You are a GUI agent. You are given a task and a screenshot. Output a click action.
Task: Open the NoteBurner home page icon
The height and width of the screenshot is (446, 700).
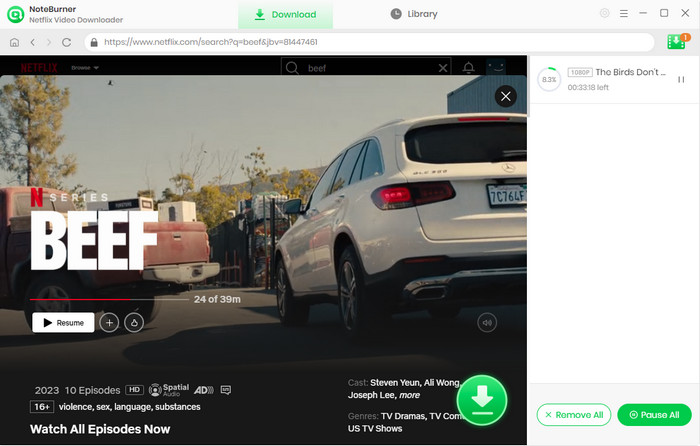[14, 42]
